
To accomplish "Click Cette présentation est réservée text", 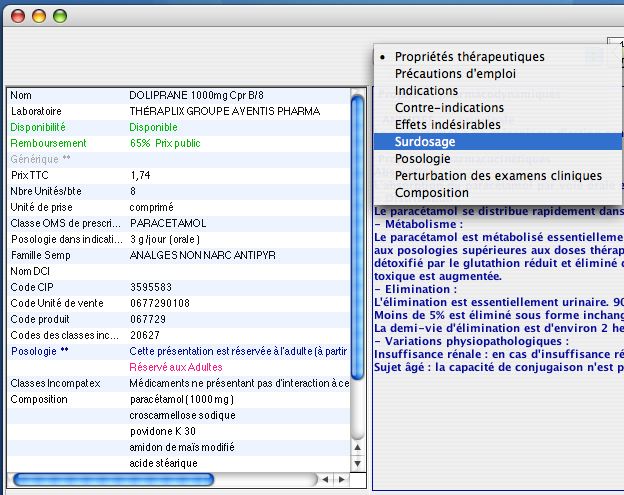I will tap(238, 351).
